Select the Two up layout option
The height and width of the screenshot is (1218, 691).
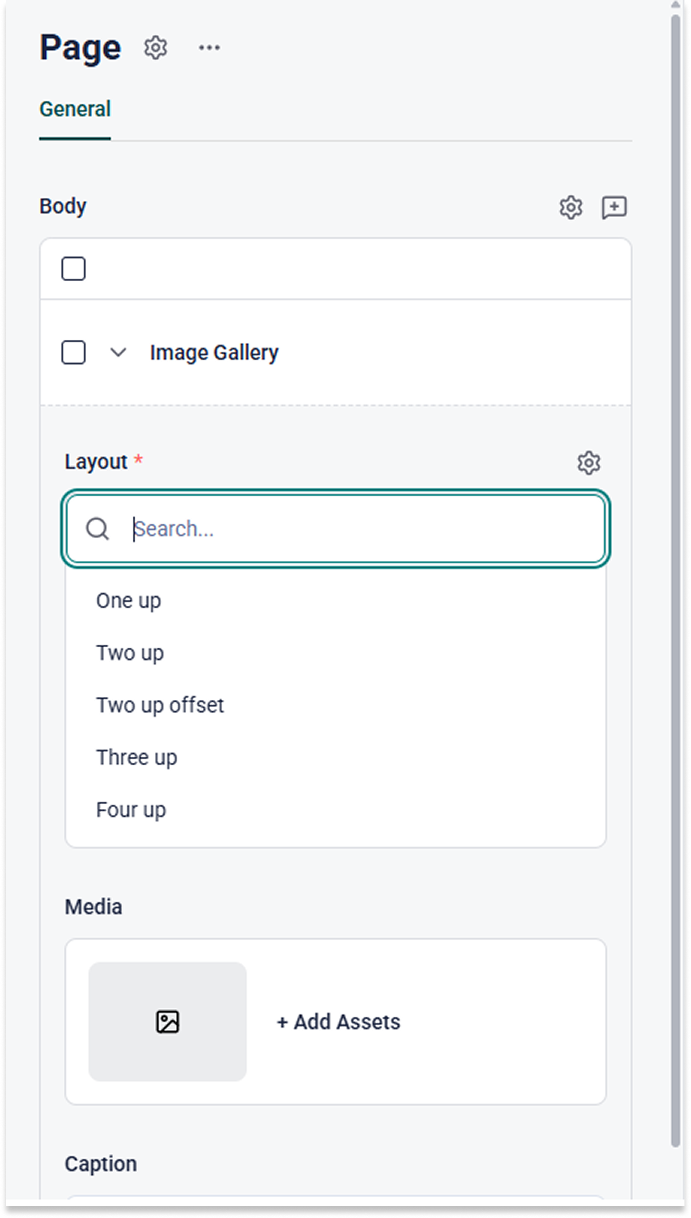tap(130, 652)
